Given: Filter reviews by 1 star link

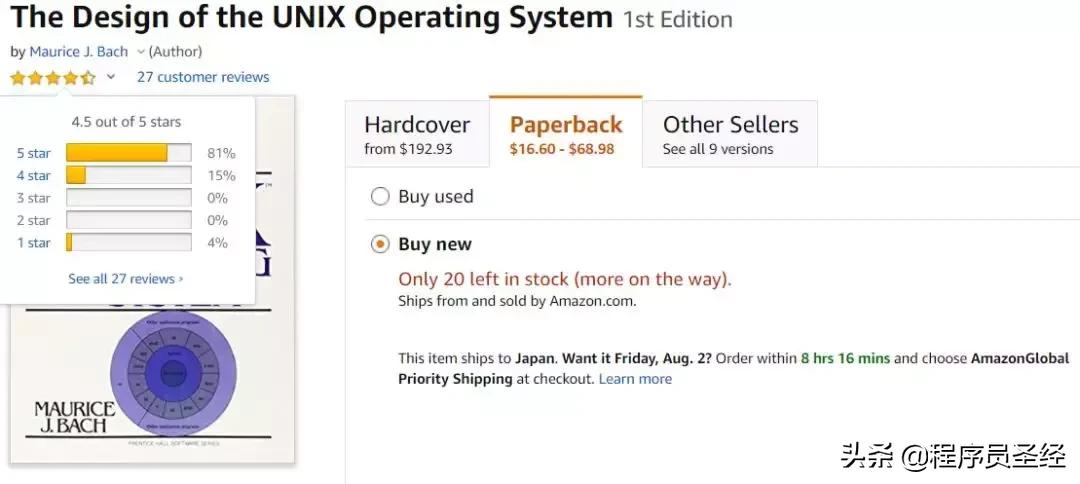Looking at the screenshot, I should click(33, 243).
